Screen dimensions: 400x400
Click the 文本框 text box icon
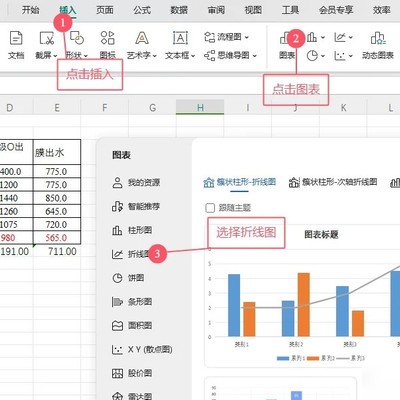click(x=180, y=38)
